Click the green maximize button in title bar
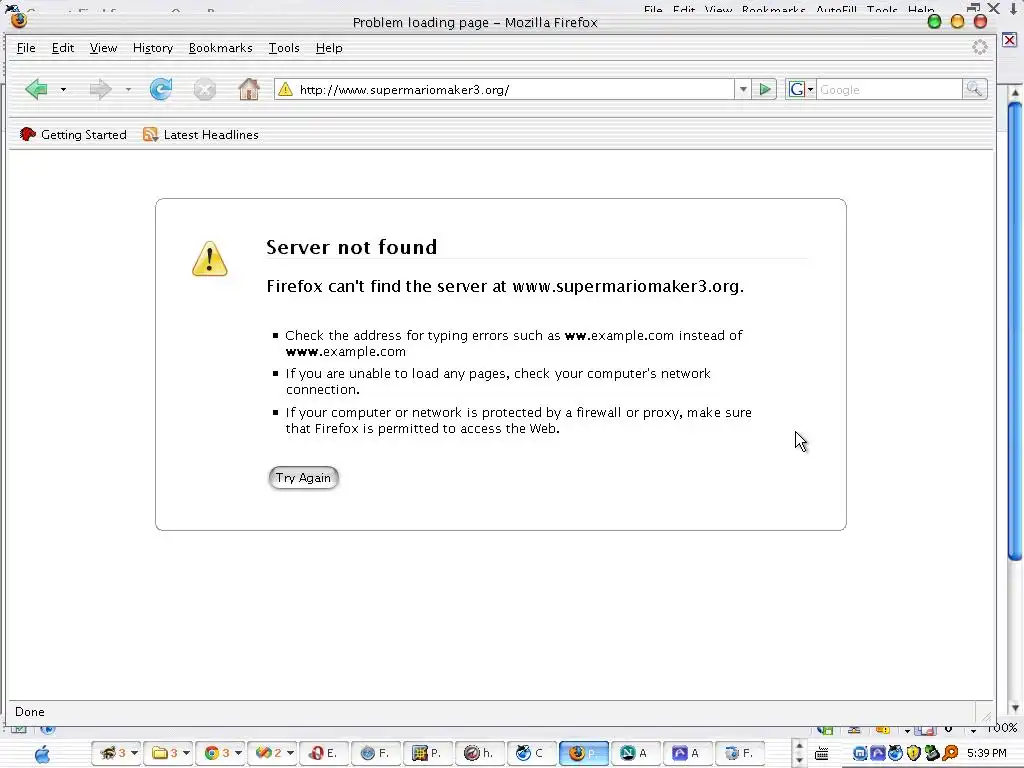Image resolution: width=1024 pixels, height=768 pixels. (x=935, y=22)
